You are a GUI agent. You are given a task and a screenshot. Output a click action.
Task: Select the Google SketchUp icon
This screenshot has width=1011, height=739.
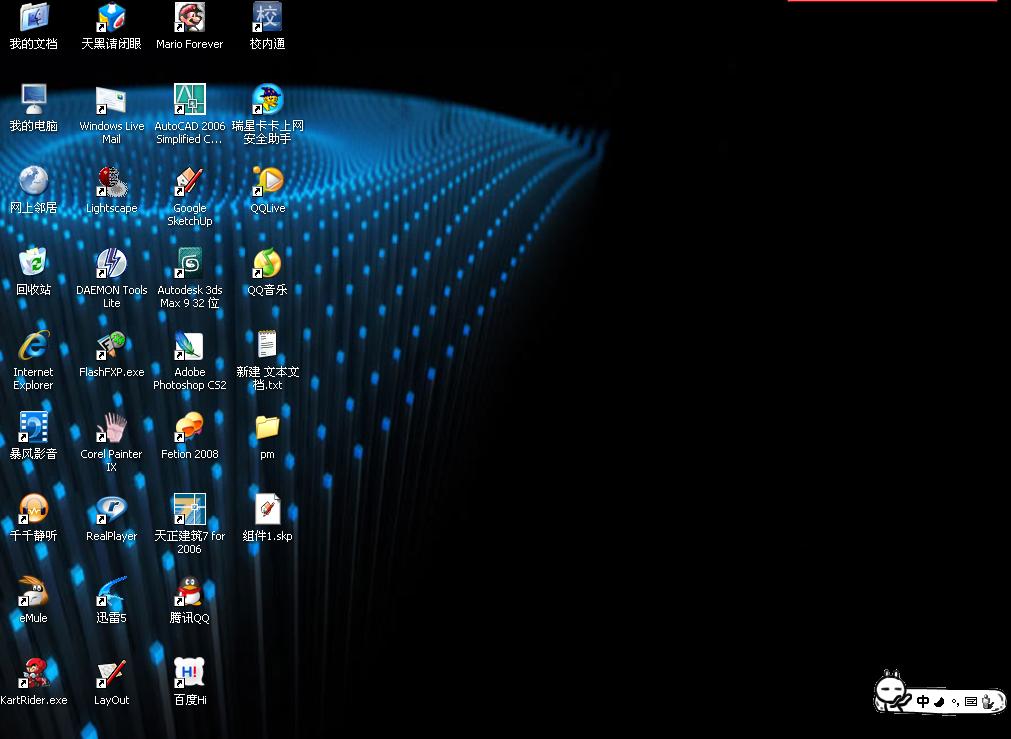(189, 183)
